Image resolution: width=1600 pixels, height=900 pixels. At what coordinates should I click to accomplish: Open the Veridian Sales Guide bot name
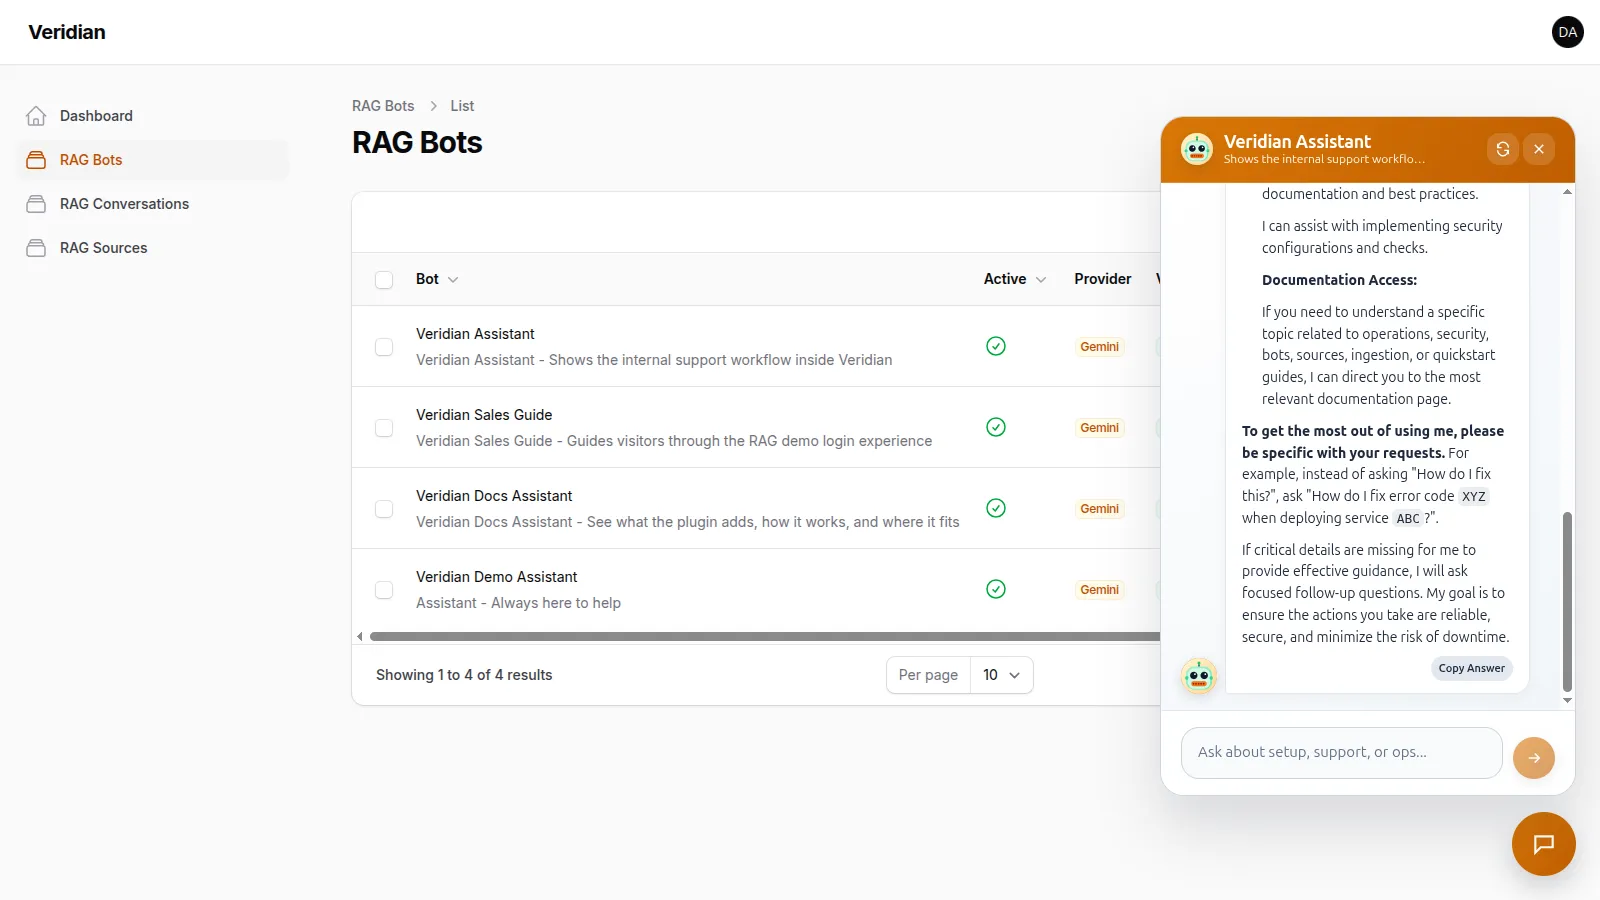[x=484, y=415]
